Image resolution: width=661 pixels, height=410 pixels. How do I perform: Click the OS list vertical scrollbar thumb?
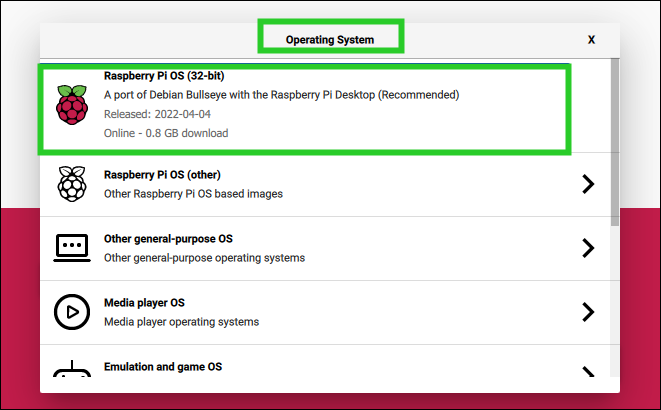click(615, 142)
